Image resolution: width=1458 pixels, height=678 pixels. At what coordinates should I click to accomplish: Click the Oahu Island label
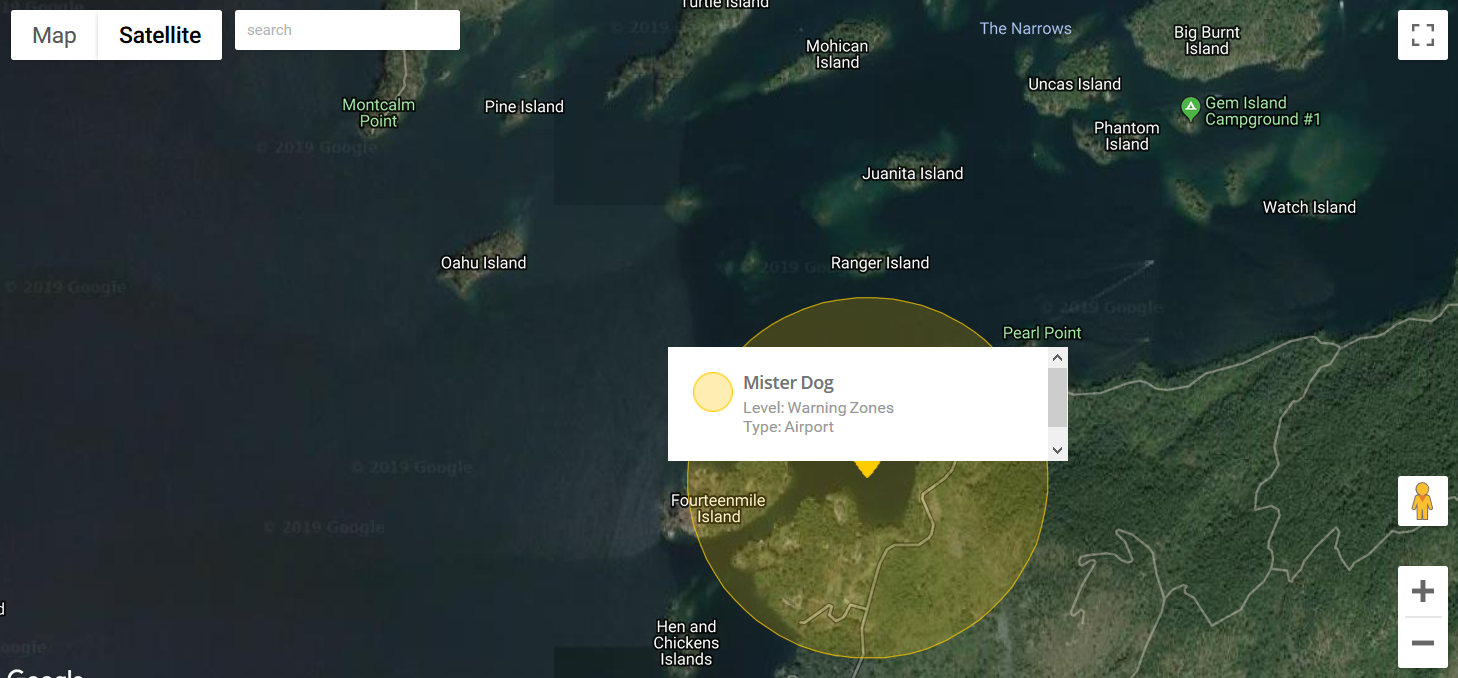[483, 263]
